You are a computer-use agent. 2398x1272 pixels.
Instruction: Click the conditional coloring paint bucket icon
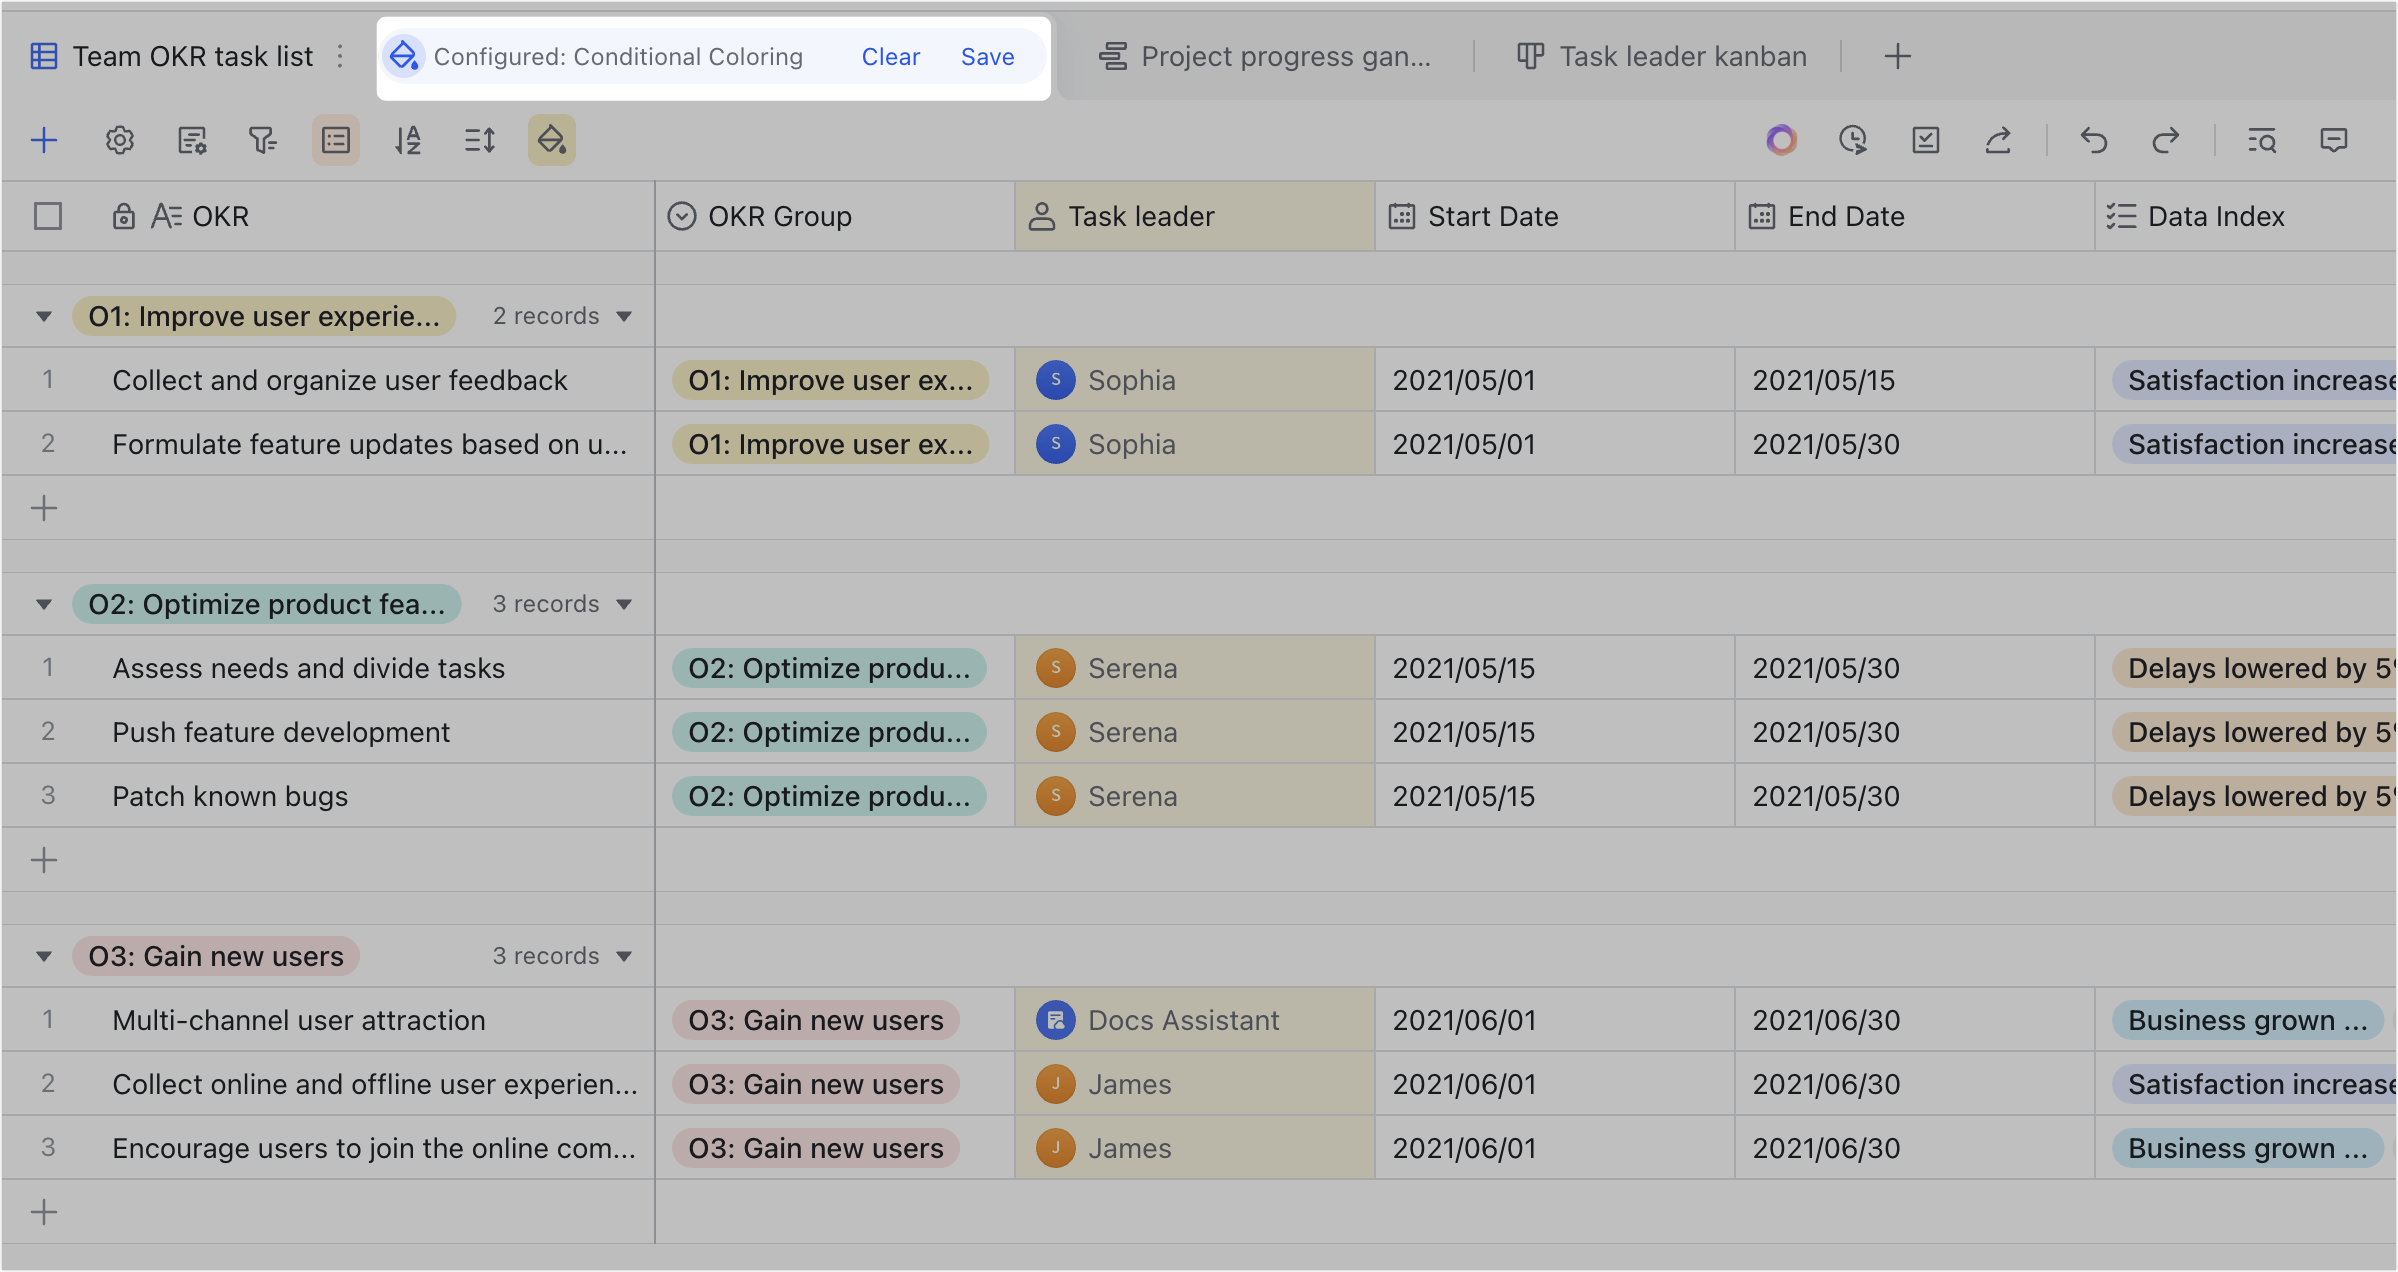[x=551, y=140]
